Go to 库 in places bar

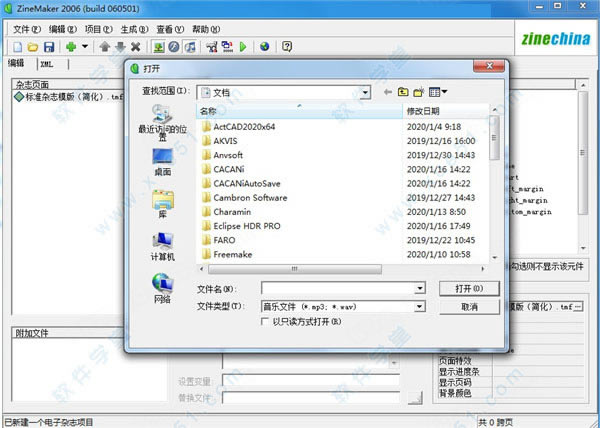point(163,204)
